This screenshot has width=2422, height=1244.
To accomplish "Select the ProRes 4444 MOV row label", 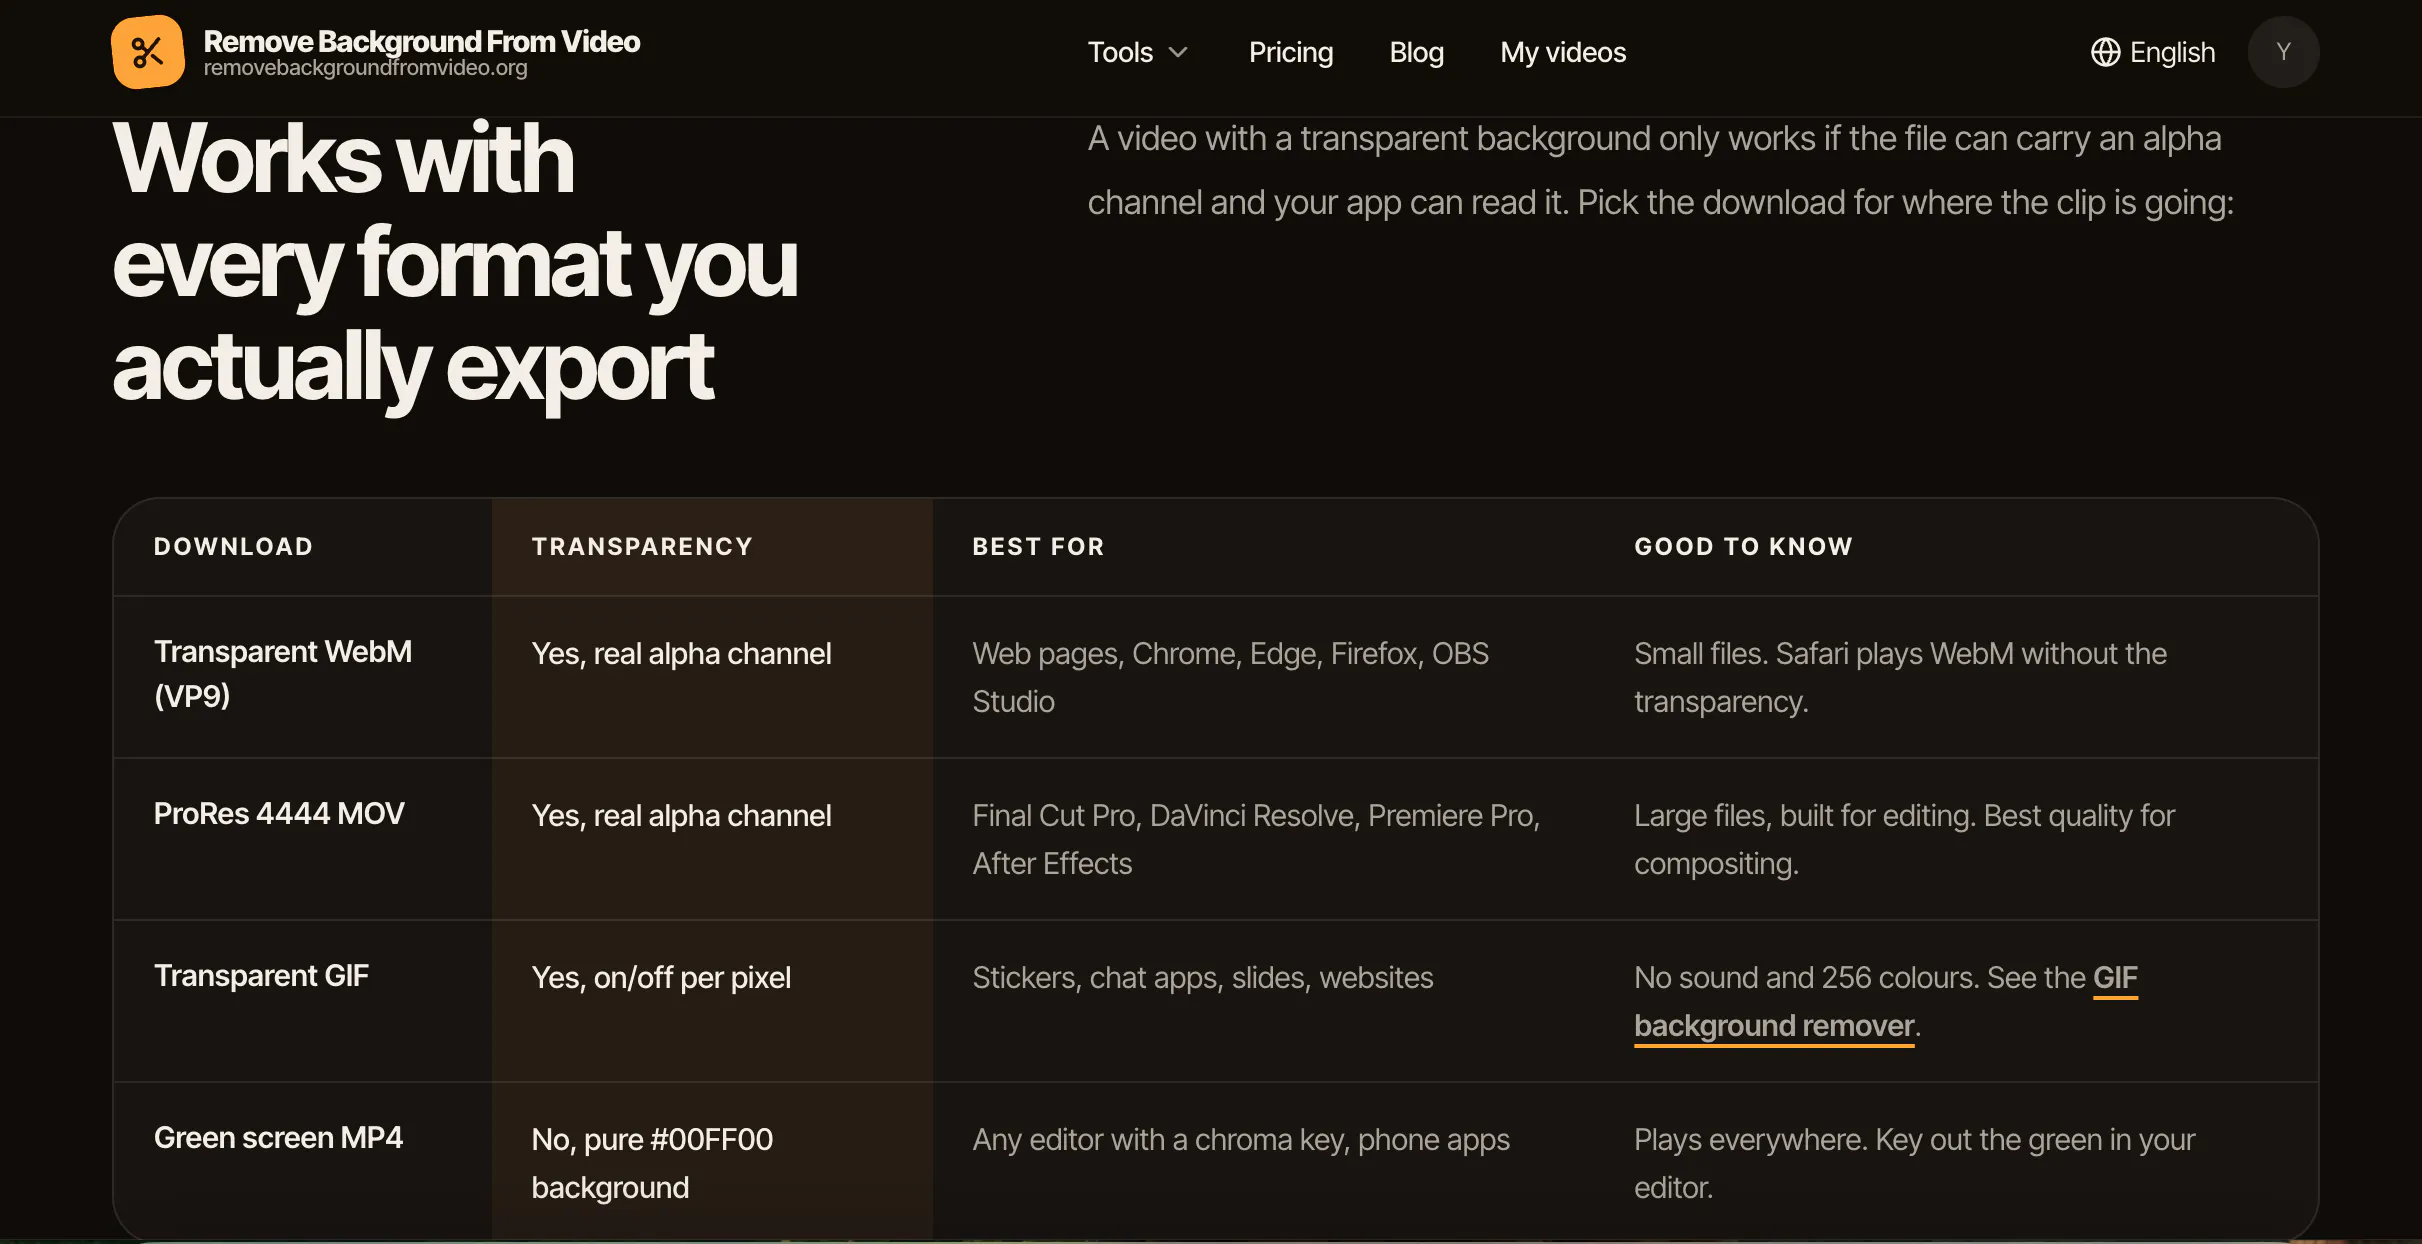I will coord(279,814).
